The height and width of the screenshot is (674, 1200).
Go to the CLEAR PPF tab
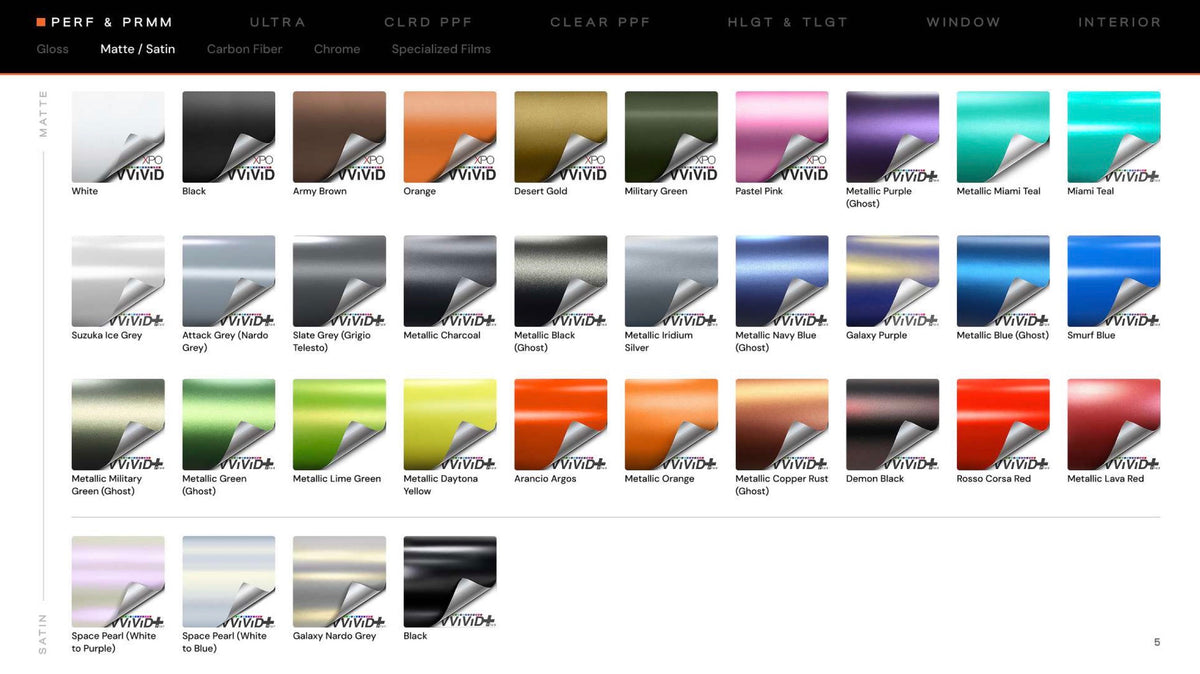[x=600, y=22]
